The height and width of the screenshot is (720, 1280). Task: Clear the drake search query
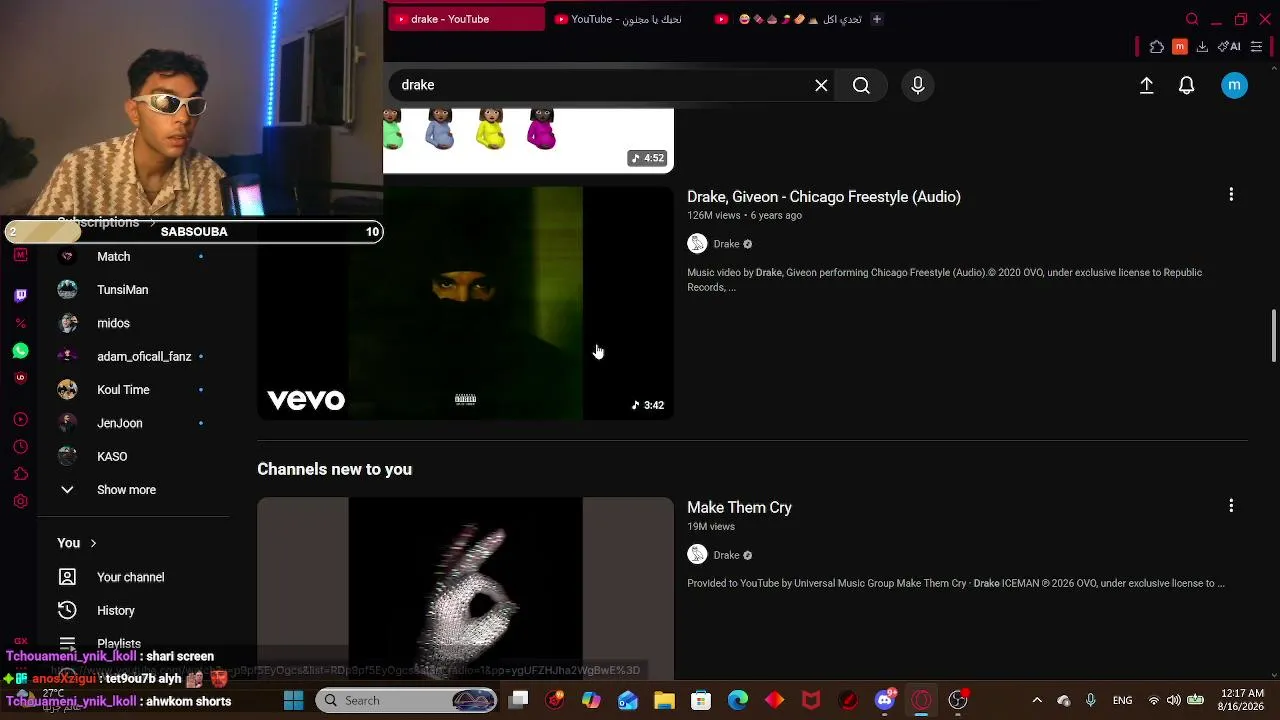(x=821, y=85)
